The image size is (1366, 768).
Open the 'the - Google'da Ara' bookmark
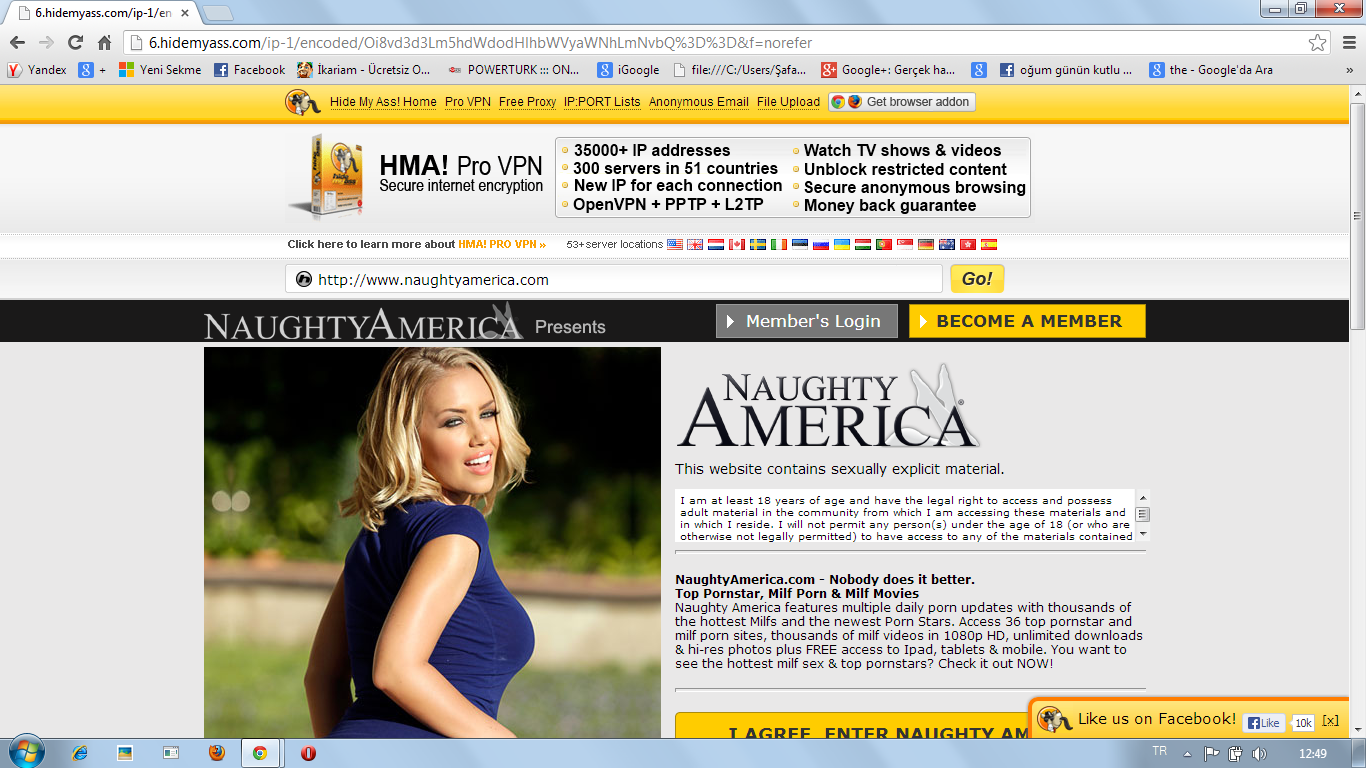tap(1212, 70)
